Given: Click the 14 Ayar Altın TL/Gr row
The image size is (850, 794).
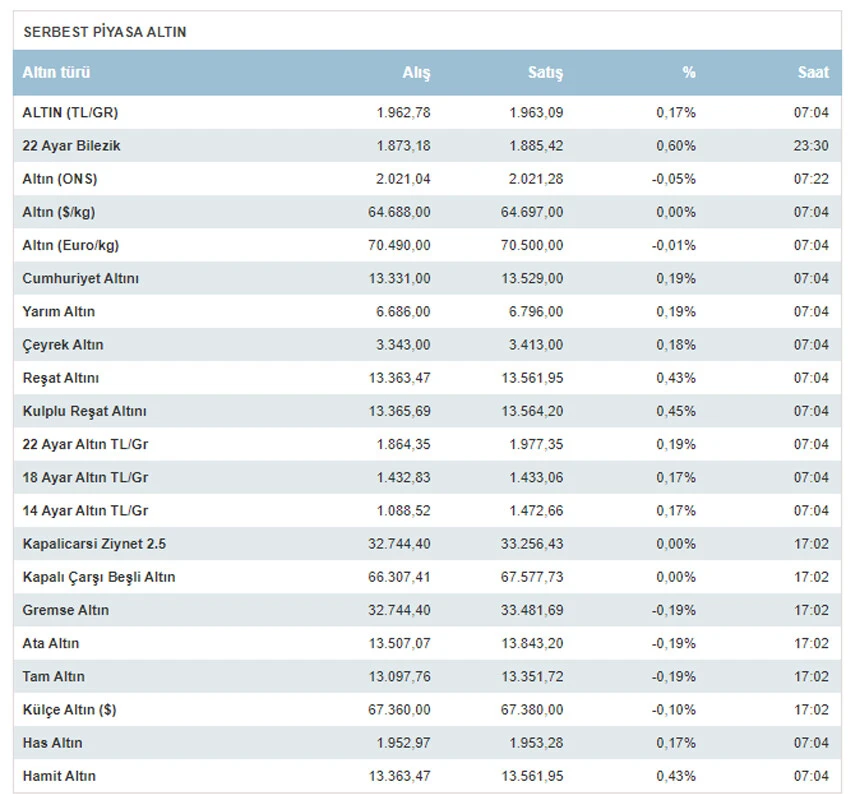Looking at the screenshot, I should [x=85, y=510].
